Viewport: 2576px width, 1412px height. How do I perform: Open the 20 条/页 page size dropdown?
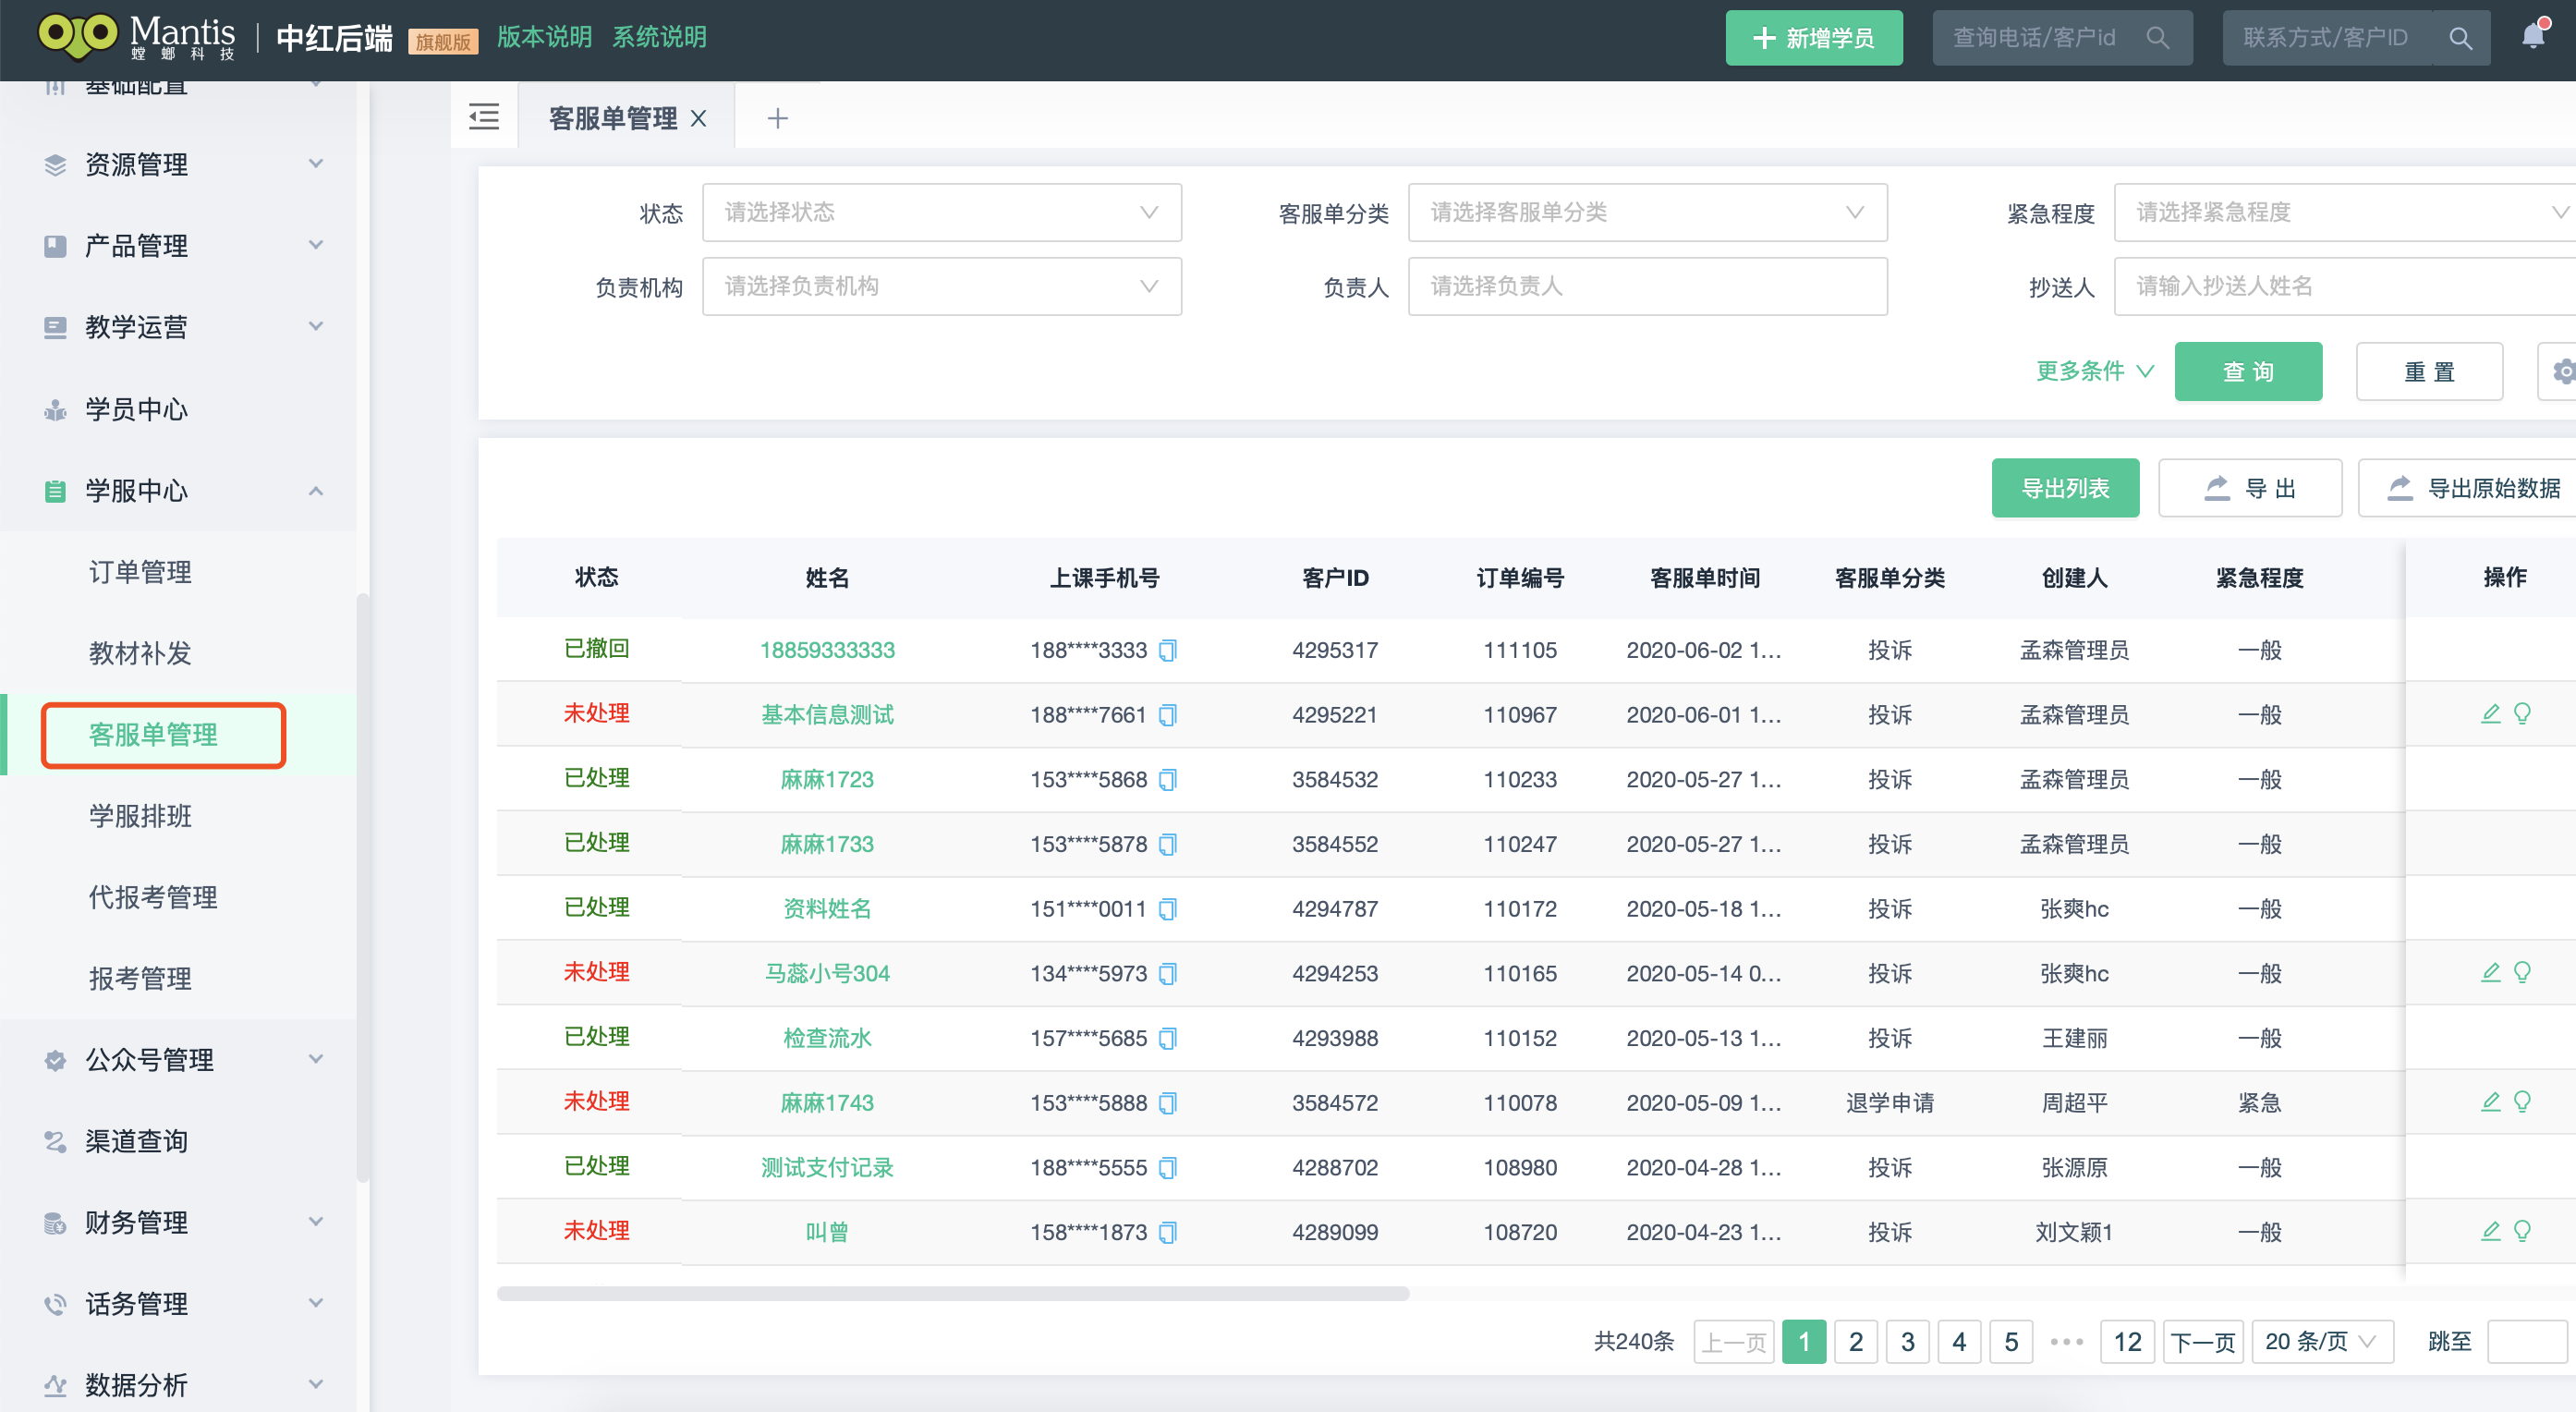pos(2322,1341)
